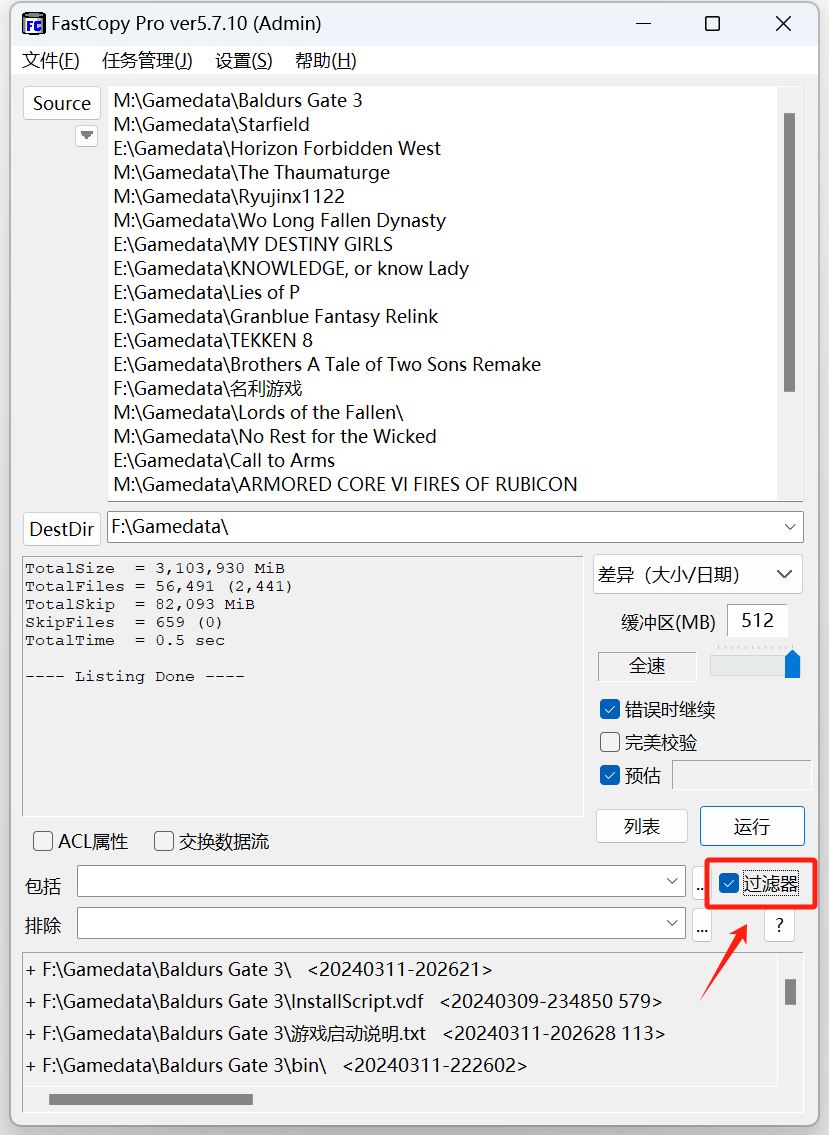Click the file log vertical scrollbar thumb
Screen dimensions: 829x1135
pos(790,992)
